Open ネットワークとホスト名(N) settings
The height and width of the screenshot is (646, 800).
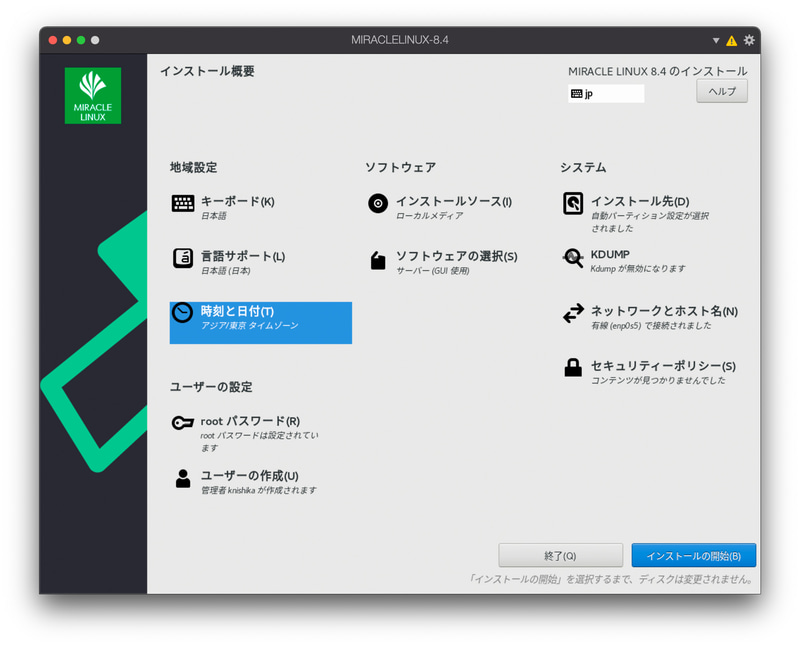pyautogui.click(x=664, y=311)
